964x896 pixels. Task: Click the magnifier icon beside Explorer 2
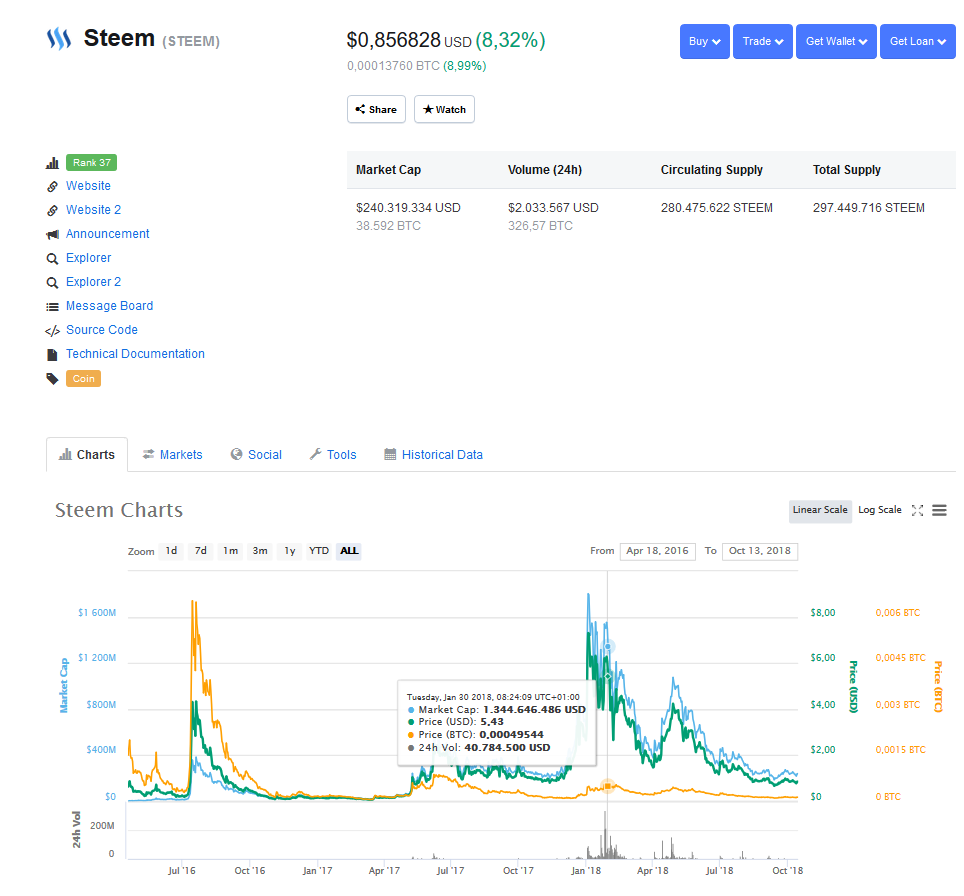point(52,282)
